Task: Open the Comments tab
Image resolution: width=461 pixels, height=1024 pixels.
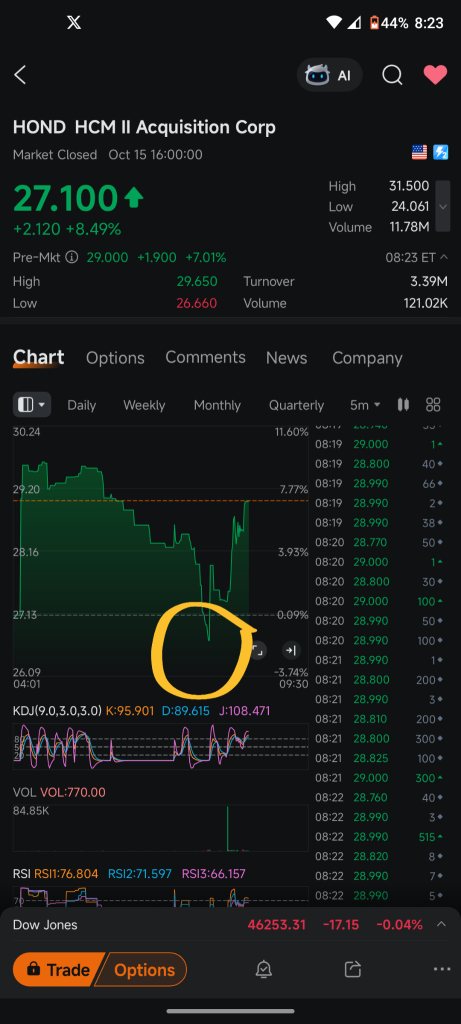Action: coord(206,357)
